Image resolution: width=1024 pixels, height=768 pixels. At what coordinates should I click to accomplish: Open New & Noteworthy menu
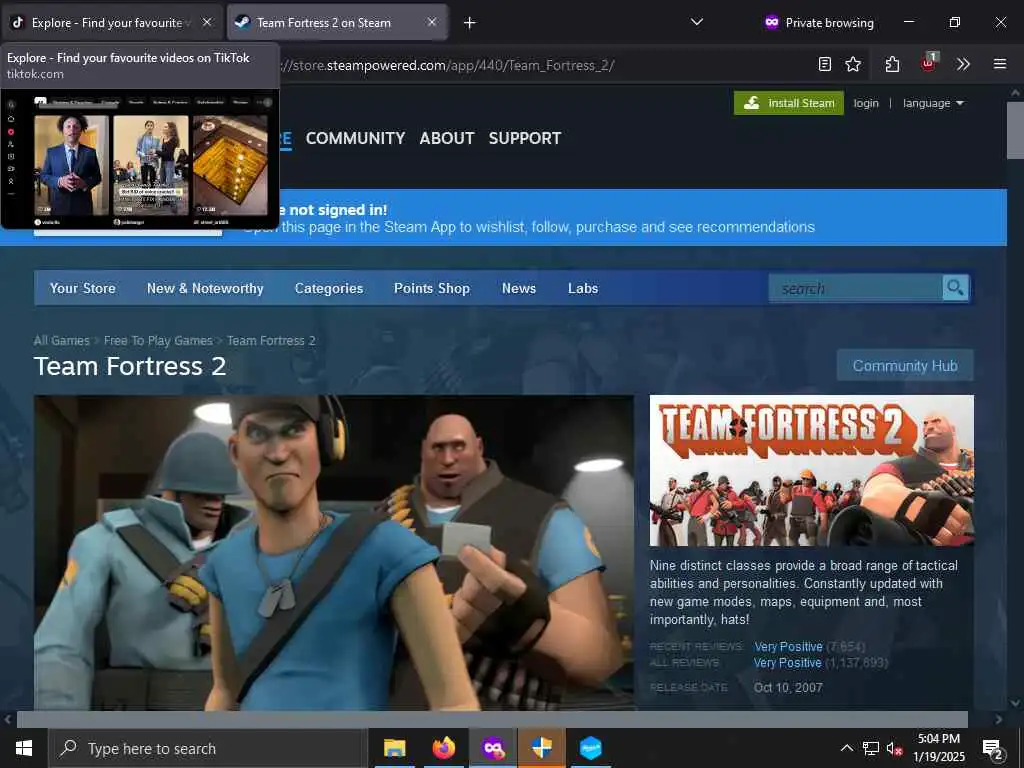205,289
